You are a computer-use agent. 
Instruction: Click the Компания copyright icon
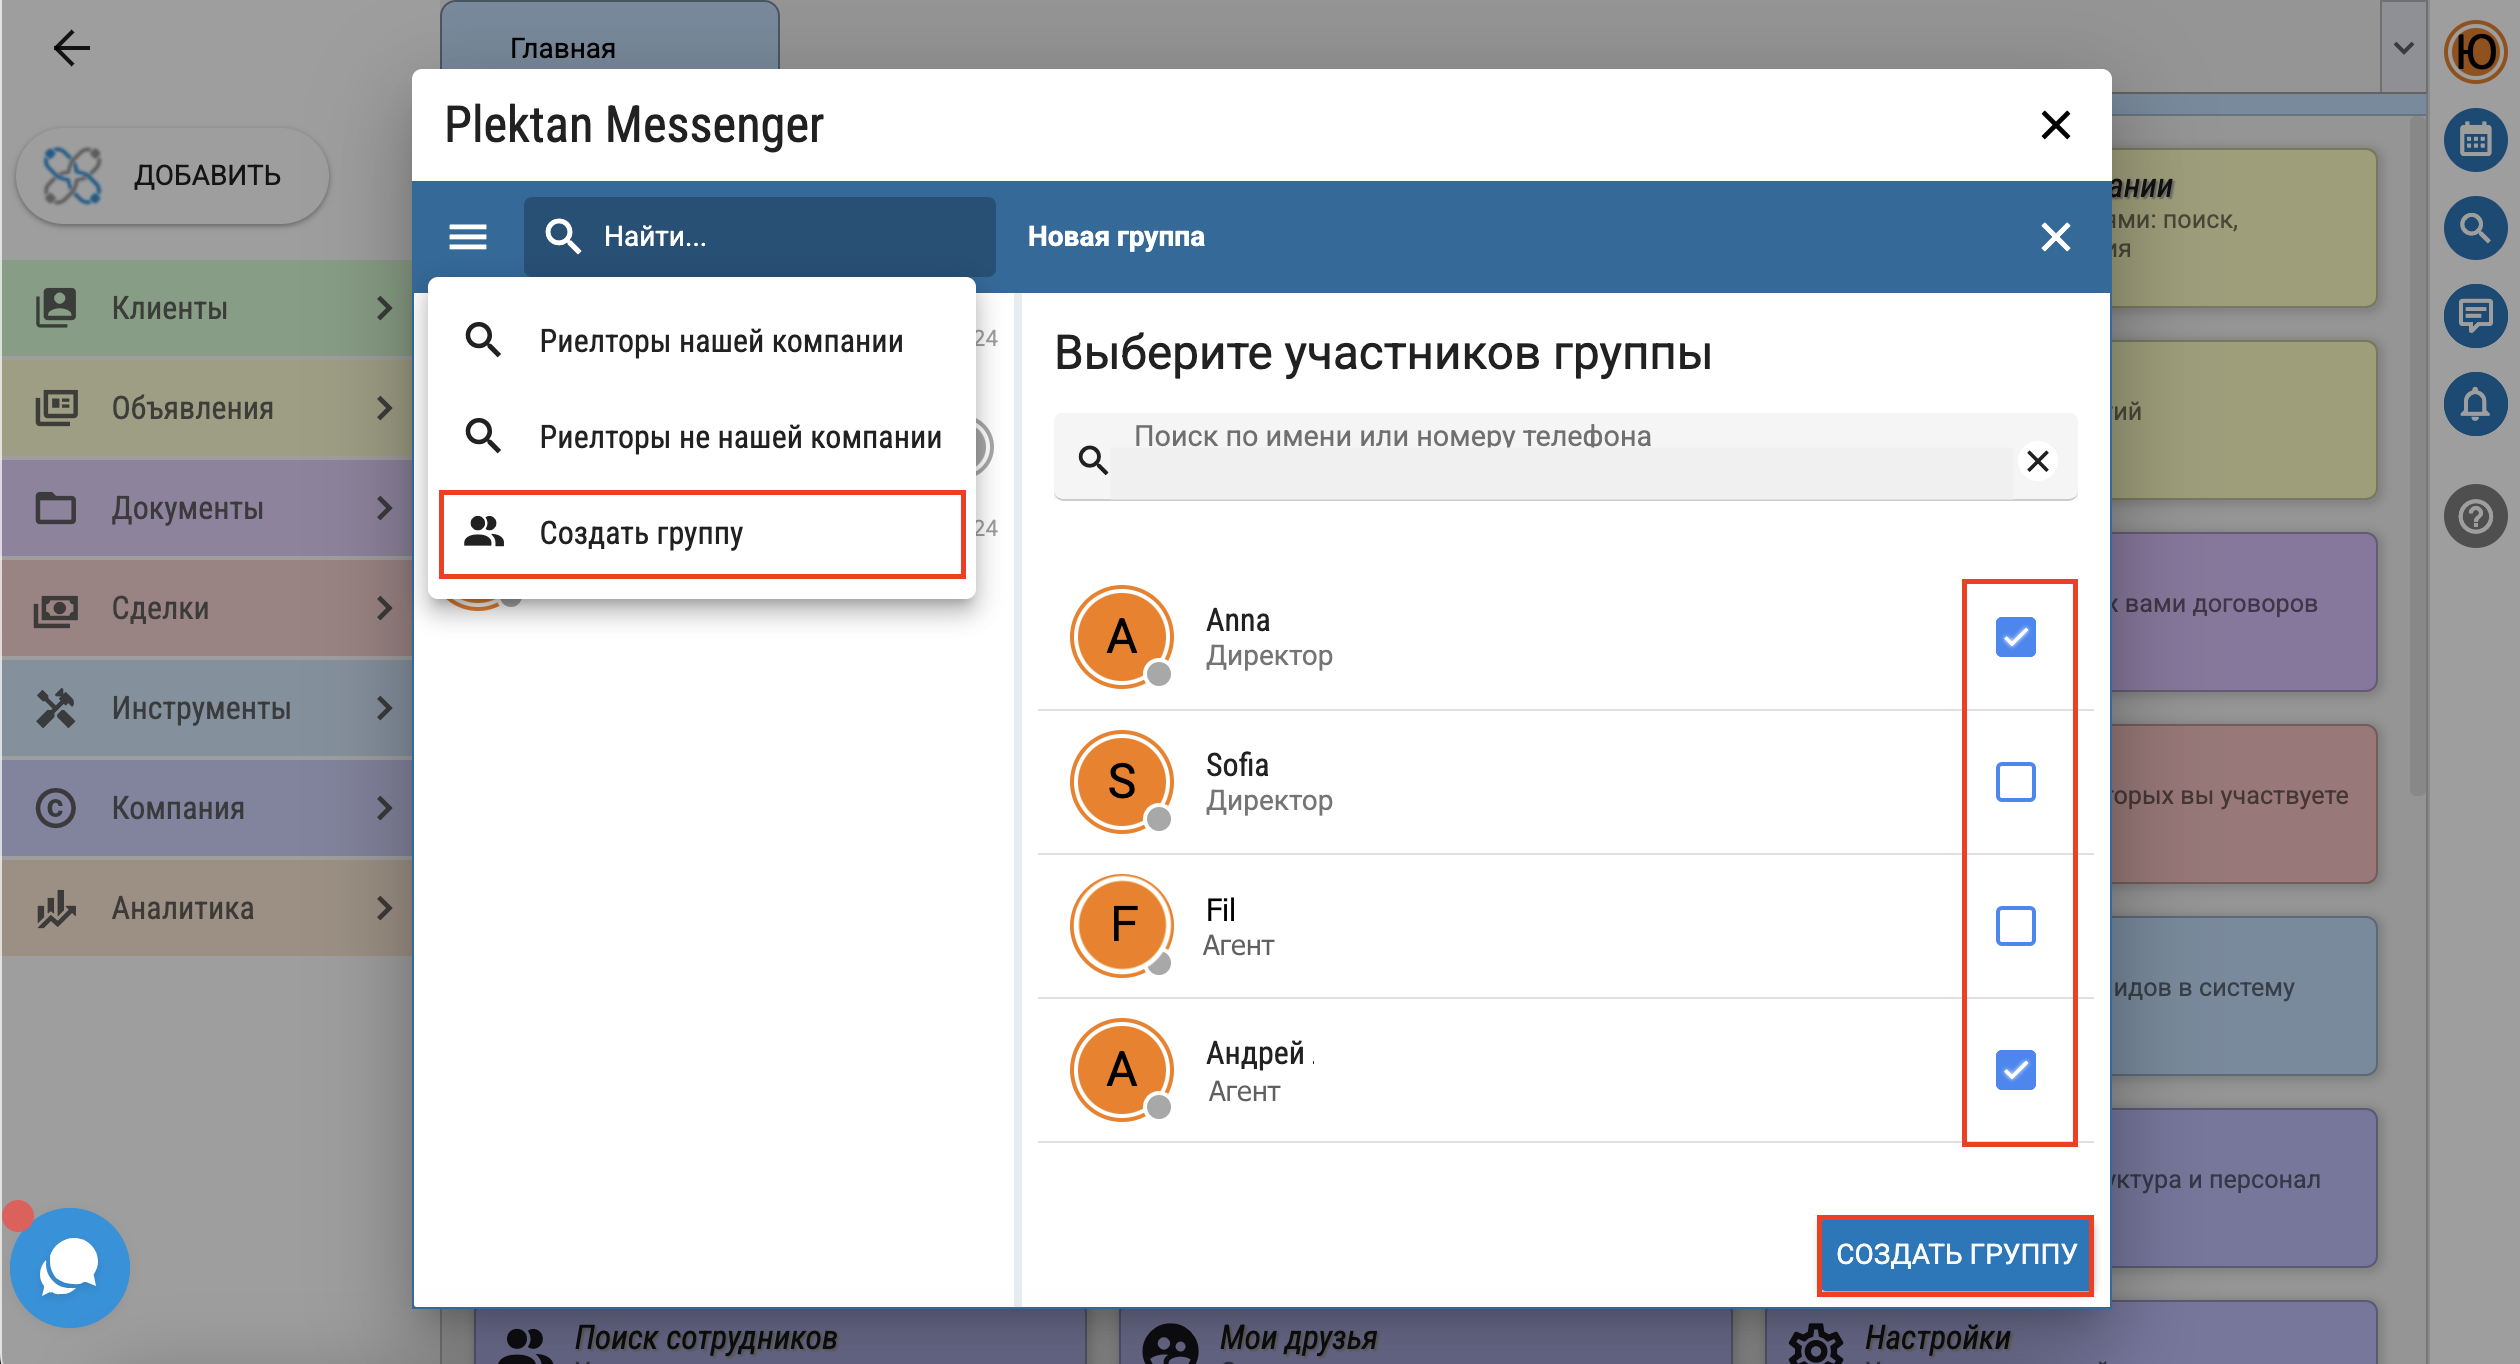[x=56, y=808]
